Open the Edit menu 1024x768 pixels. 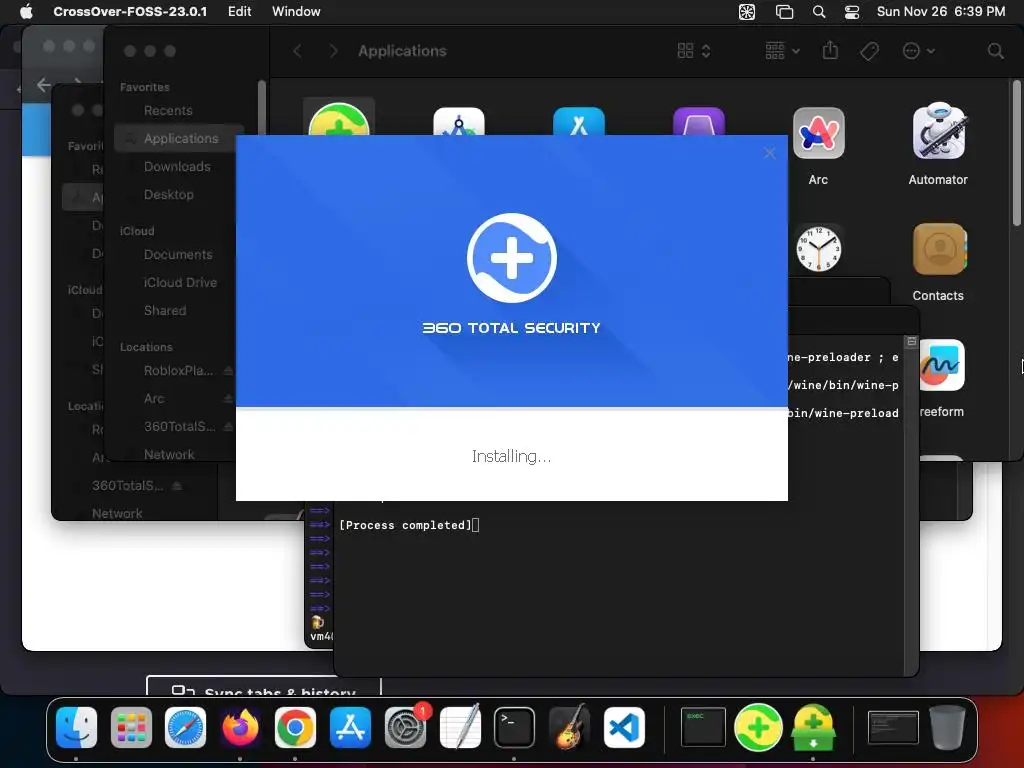[x=239, y=11]
